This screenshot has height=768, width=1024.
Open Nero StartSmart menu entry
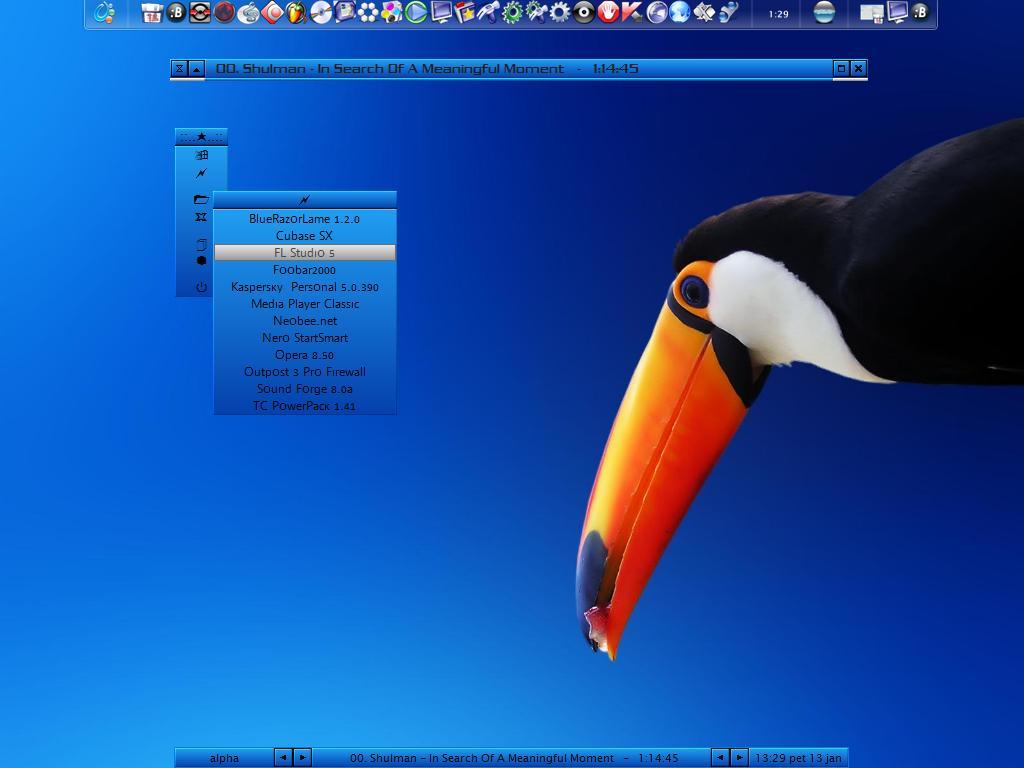tap(304, 338)
